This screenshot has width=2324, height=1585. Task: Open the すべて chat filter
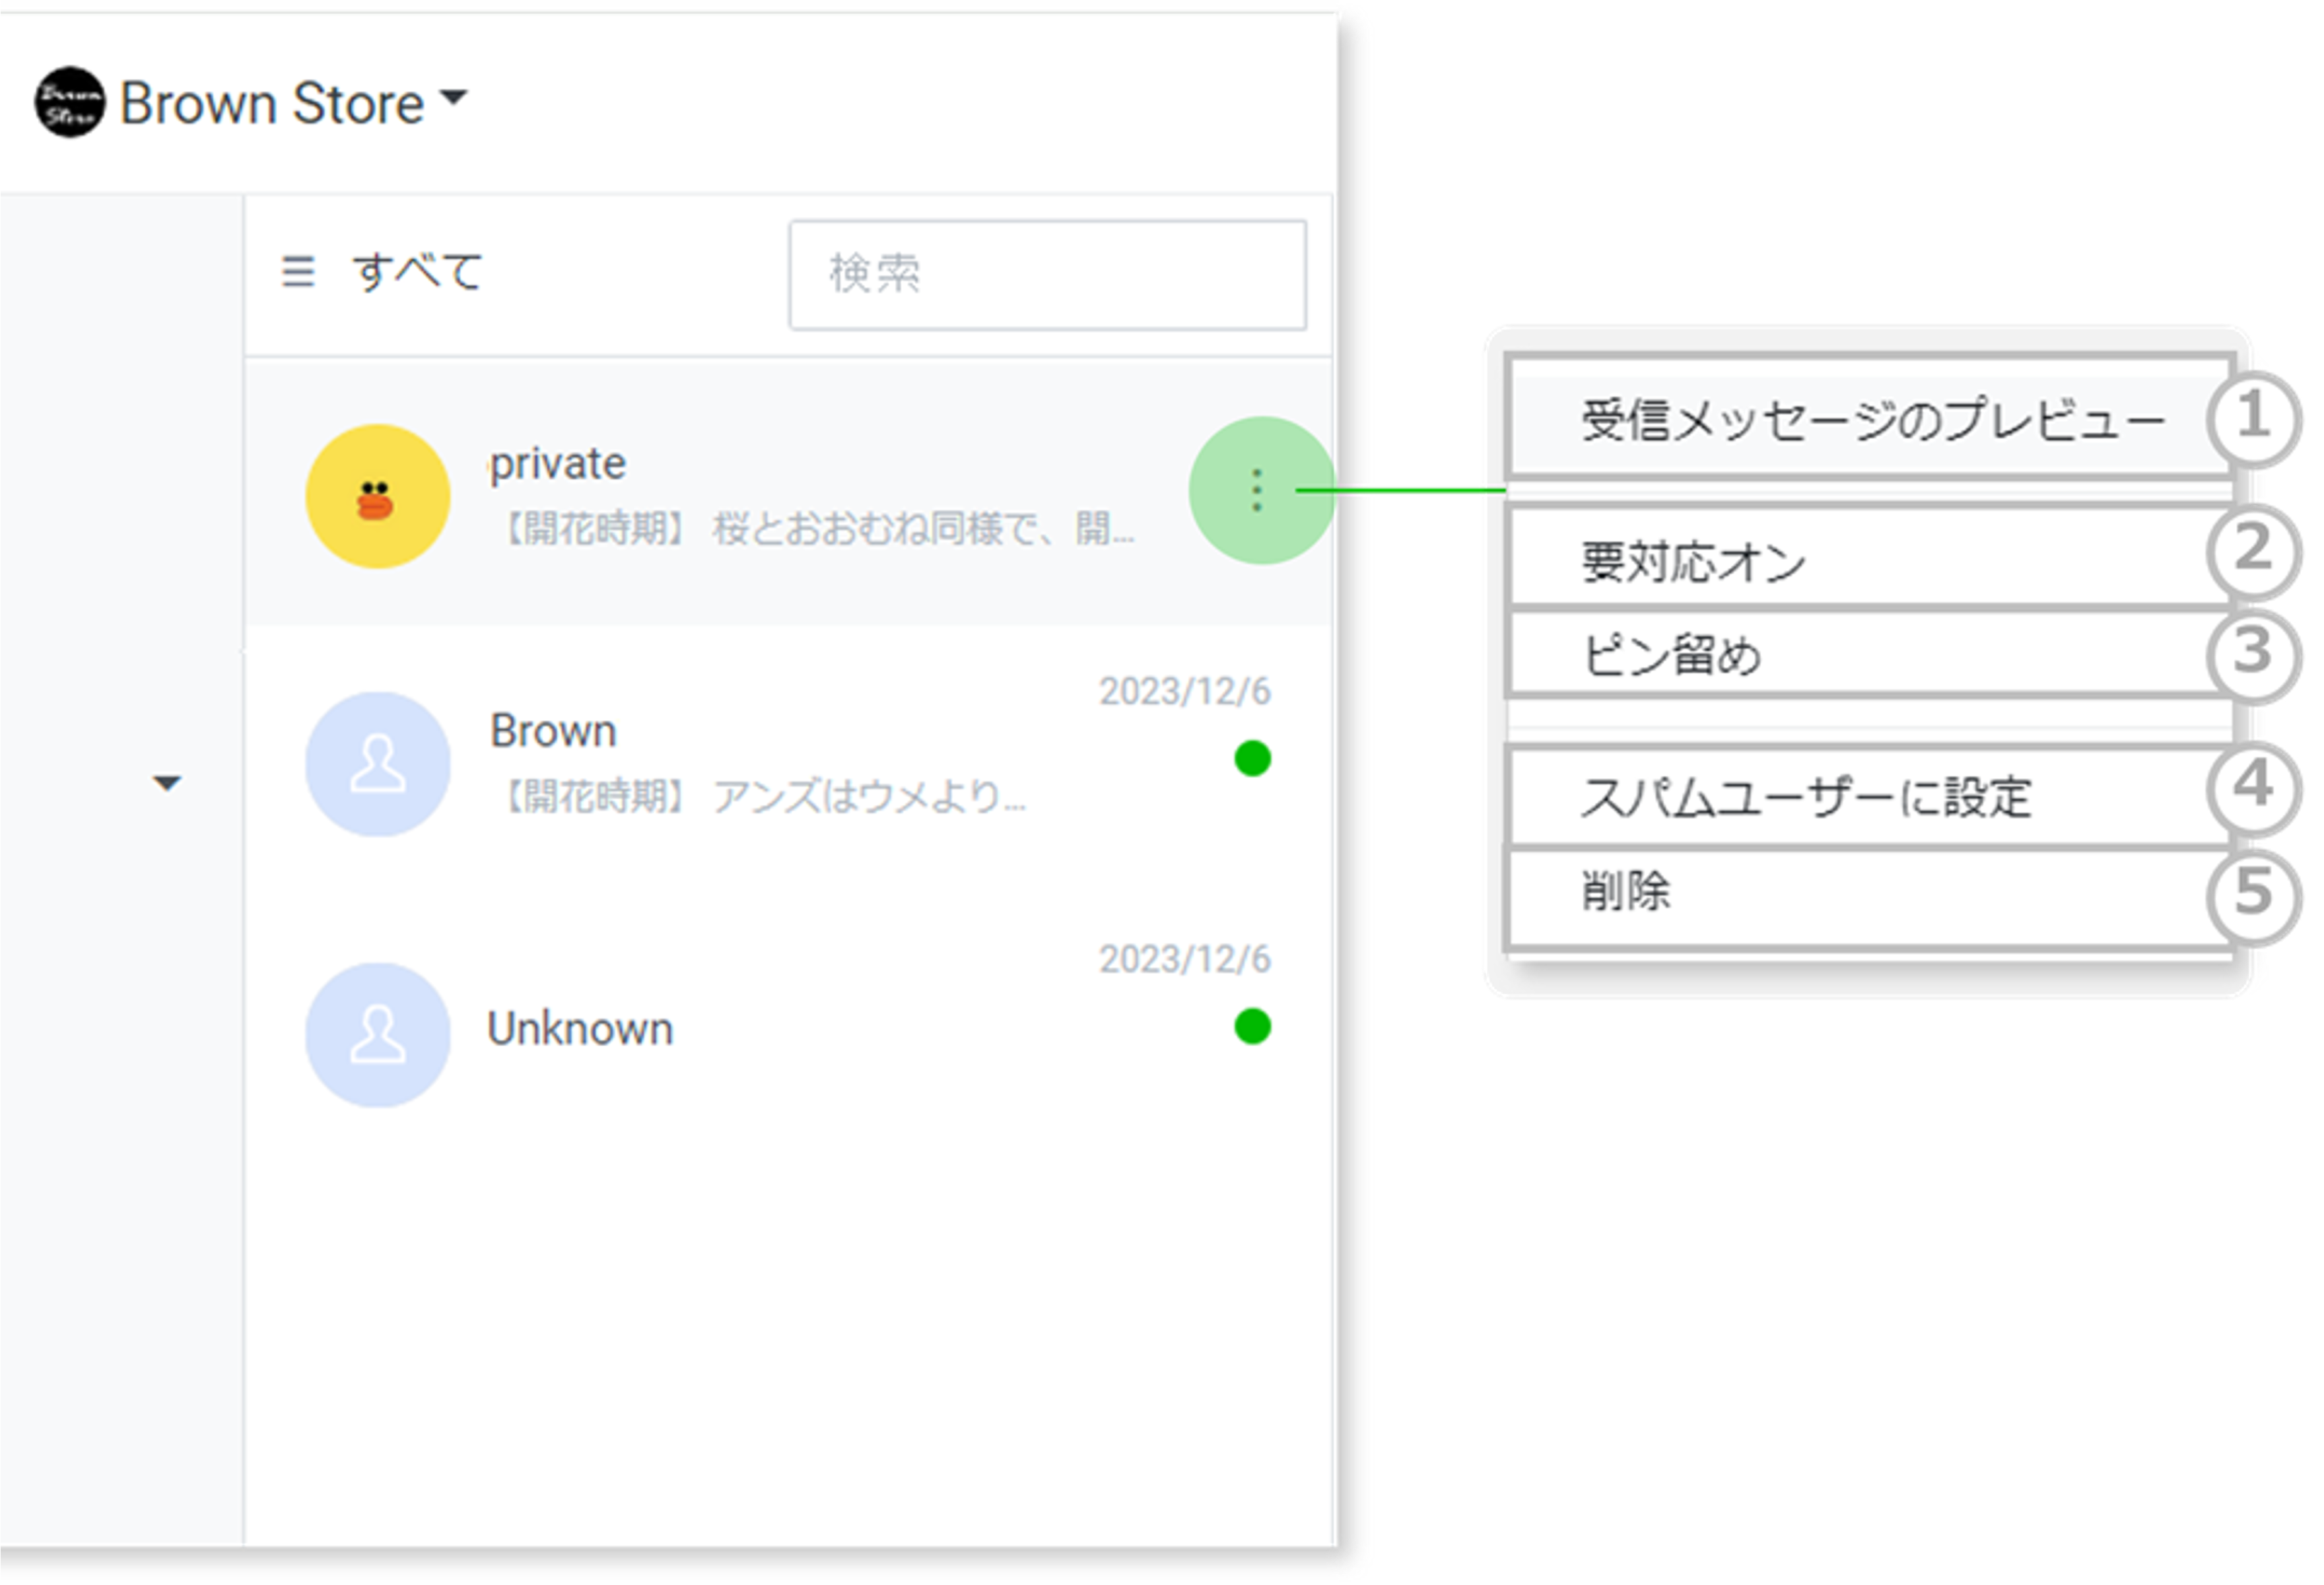(417, 272)
